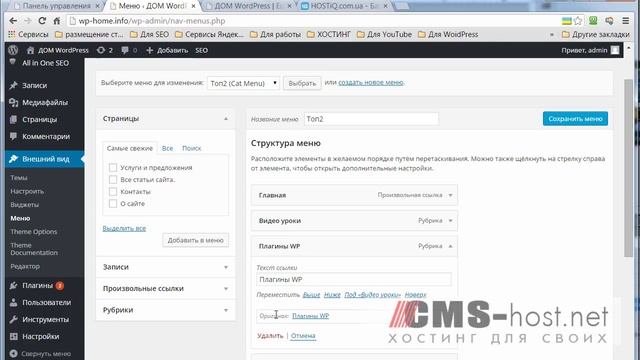Open bookmarks overflow chevron
The image size is (640, 360).
point(552,35)
